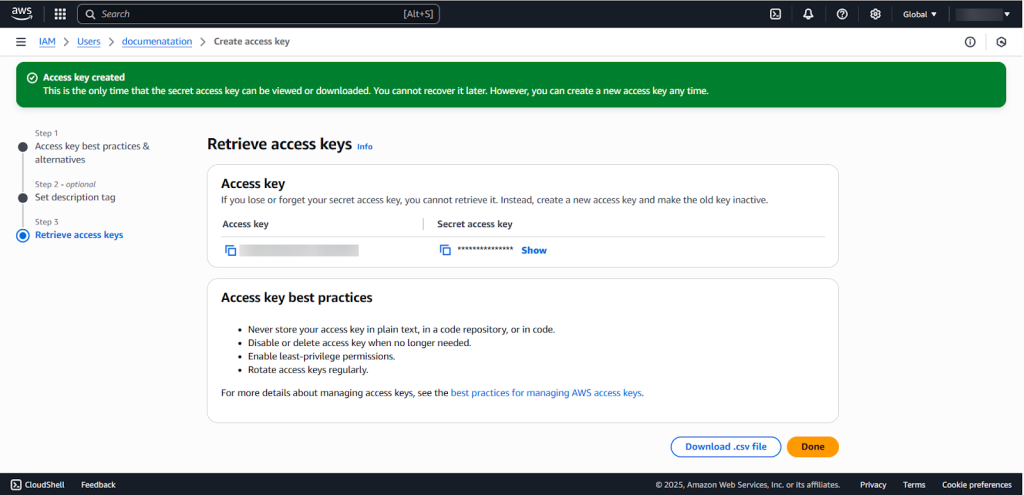Open the notifications bell icon

tap(808, 14)
